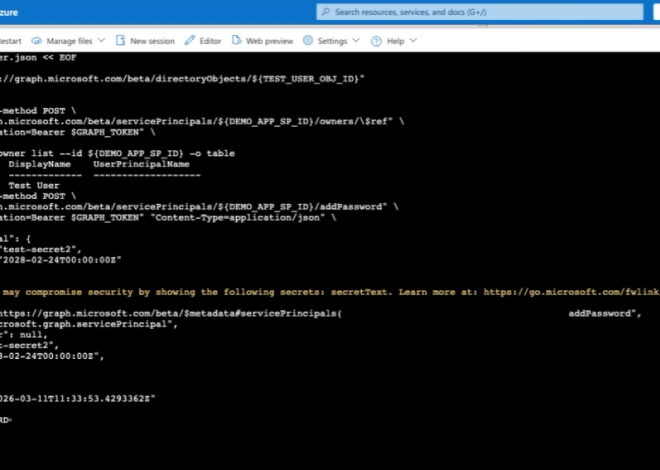Viewport: 660px width, 470px height.
Task: Click the go.microsoft.com/fwlink URL in warning
Action: coord(571,292)
